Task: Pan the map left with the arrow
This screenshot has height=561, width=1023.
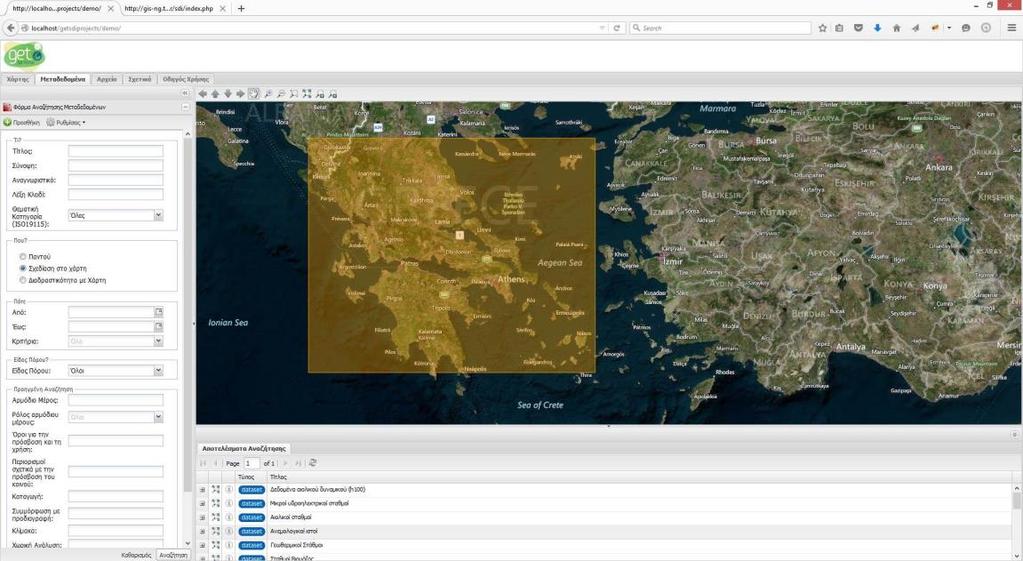Action: pos(202,94)
